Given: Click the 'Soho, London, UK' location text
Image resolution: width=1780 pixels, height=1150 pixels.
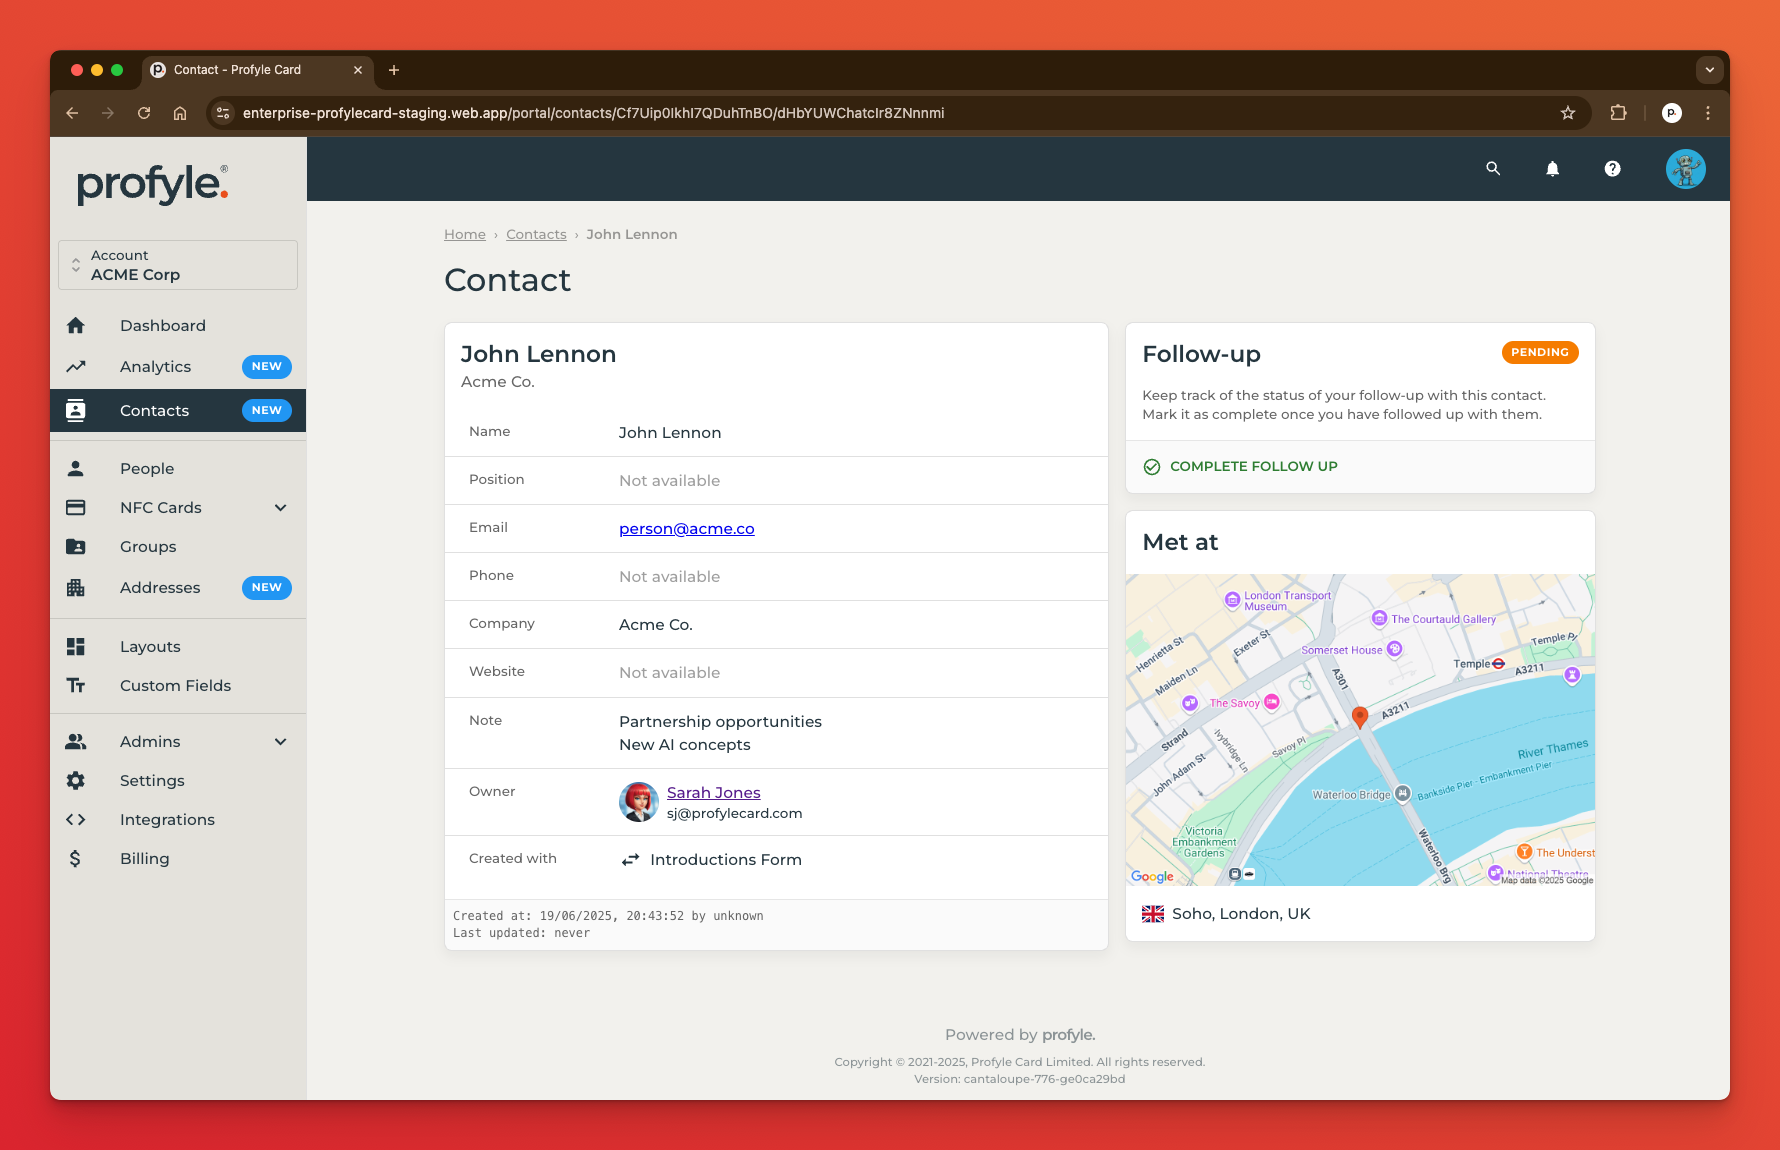Looking at the screenshot, I should (x=1241, y=914).
